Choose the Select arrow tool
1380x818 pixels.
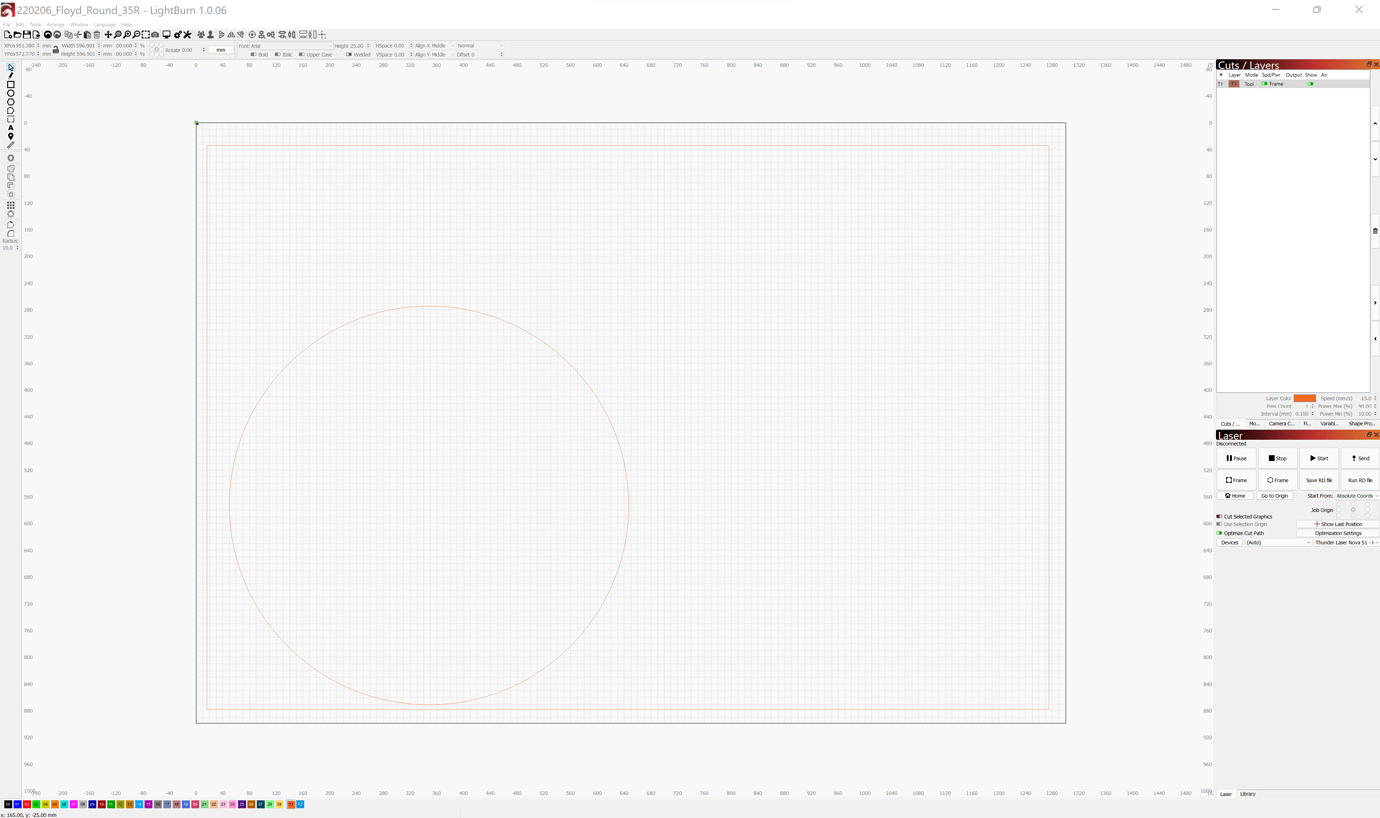11,67
